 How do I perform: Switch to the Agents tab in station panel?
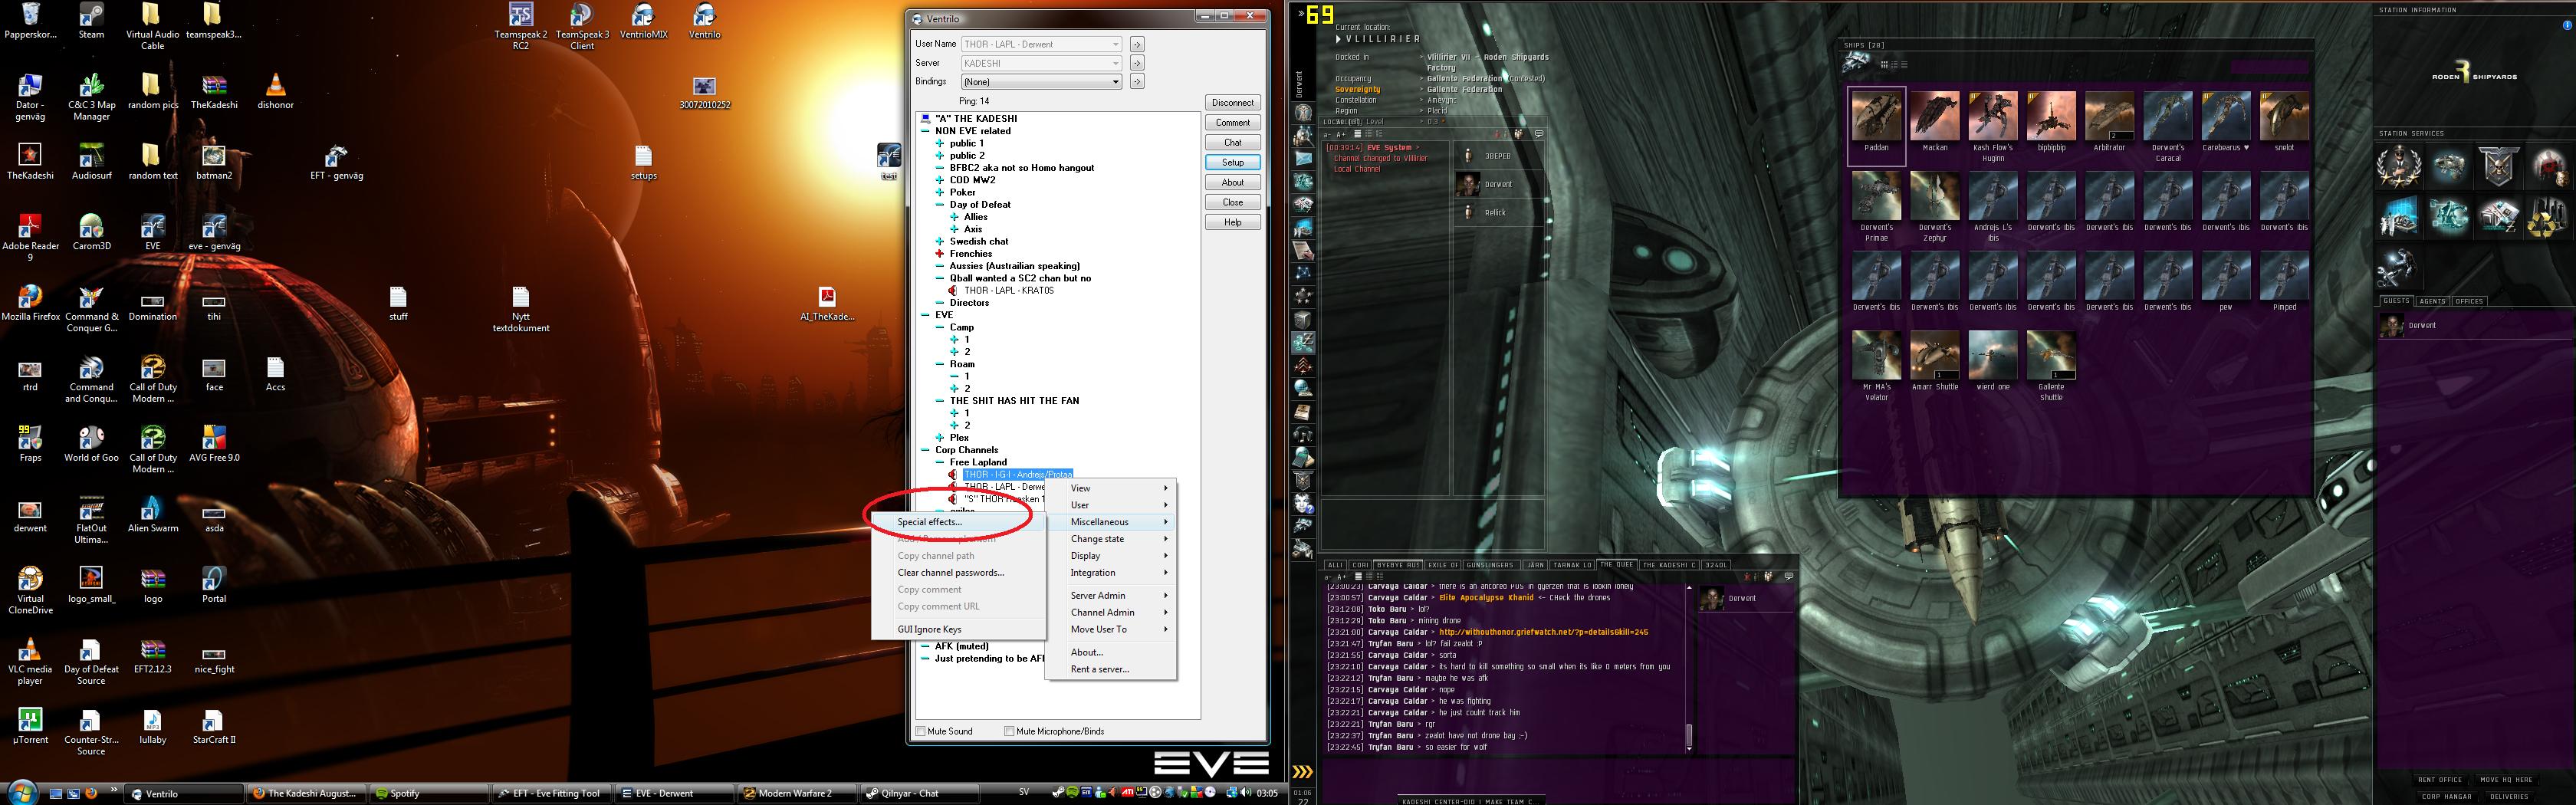2432,301
